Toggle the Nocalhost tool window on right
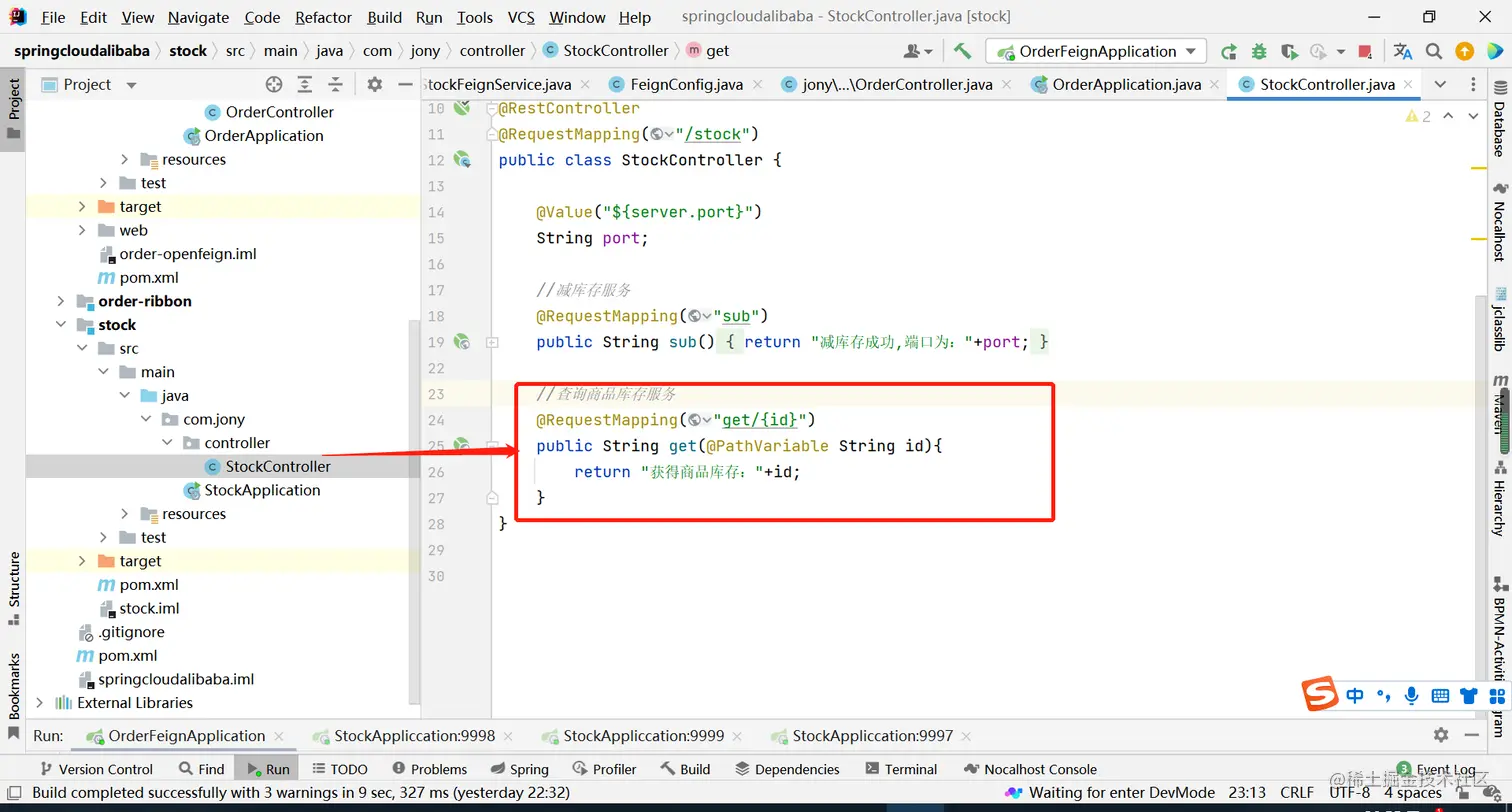Image resolution: width=1512 pixels, height=812 pixels. [1499, 222]
